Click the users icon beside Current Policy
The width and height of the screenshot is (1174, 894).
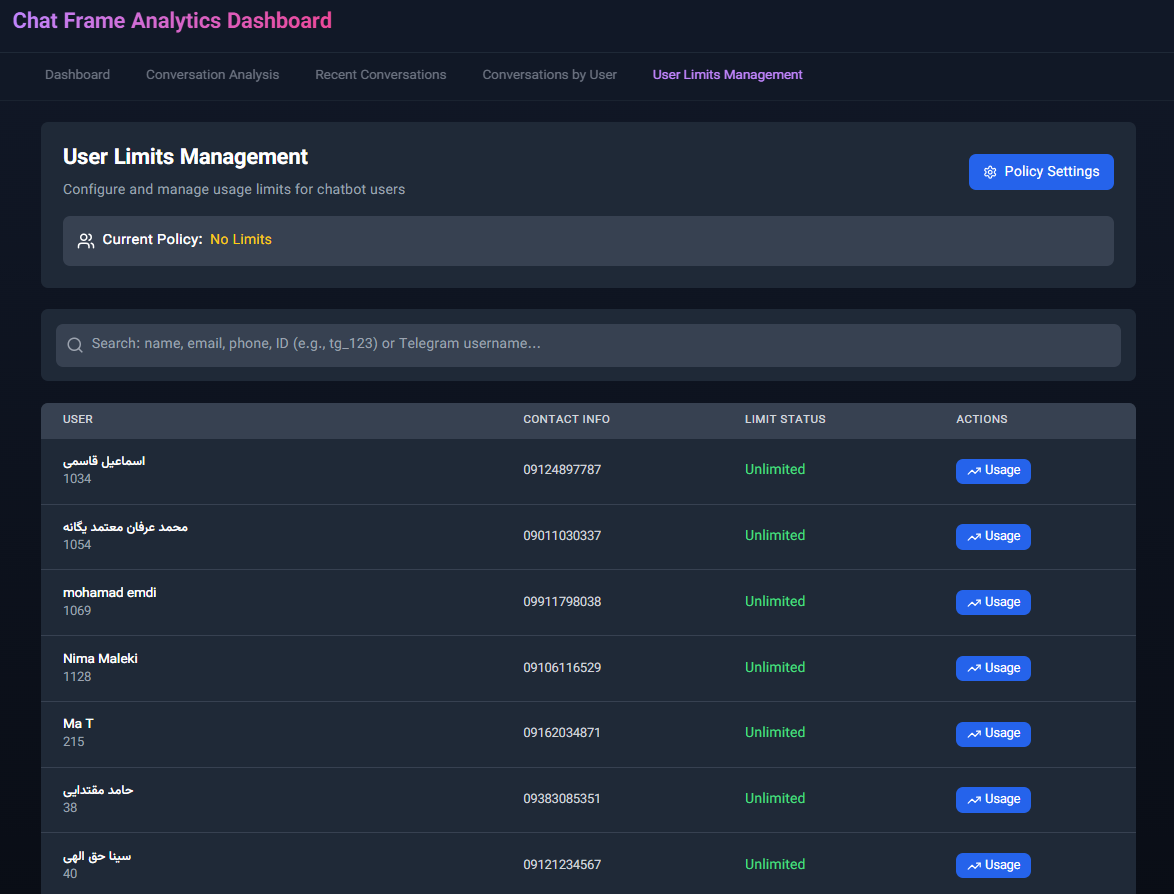86,241
